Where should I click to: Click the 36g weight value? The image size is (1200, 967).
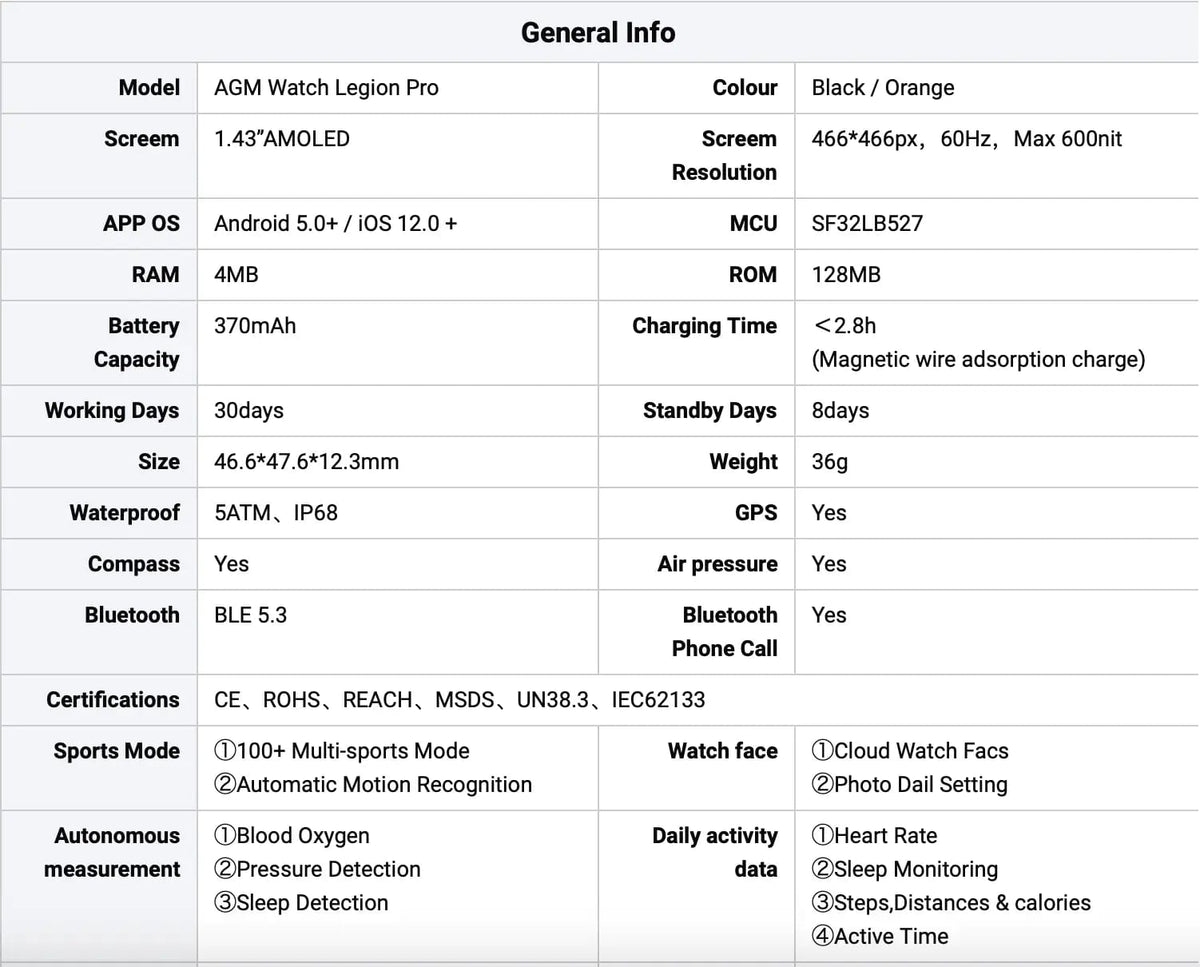tap(829, 462)
